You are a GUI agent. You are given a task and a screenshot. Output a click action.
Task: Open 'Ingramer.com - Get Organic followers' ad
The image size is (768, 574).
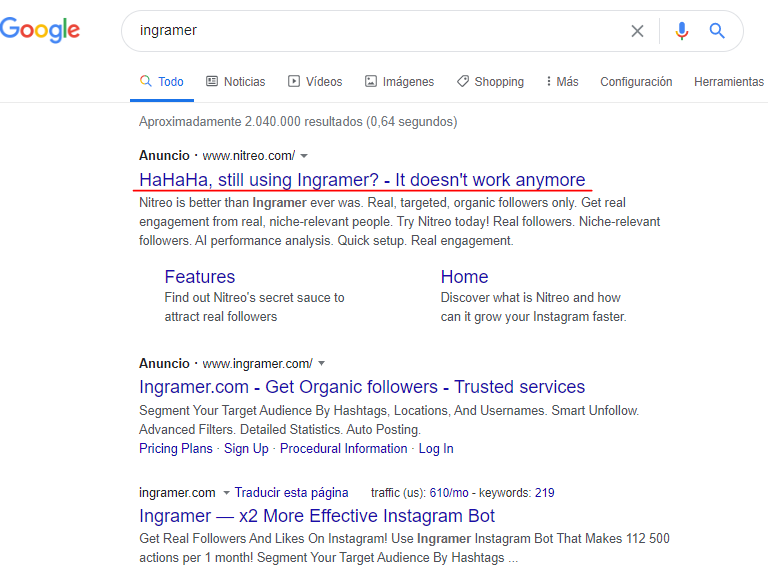(x=362, y=387)
